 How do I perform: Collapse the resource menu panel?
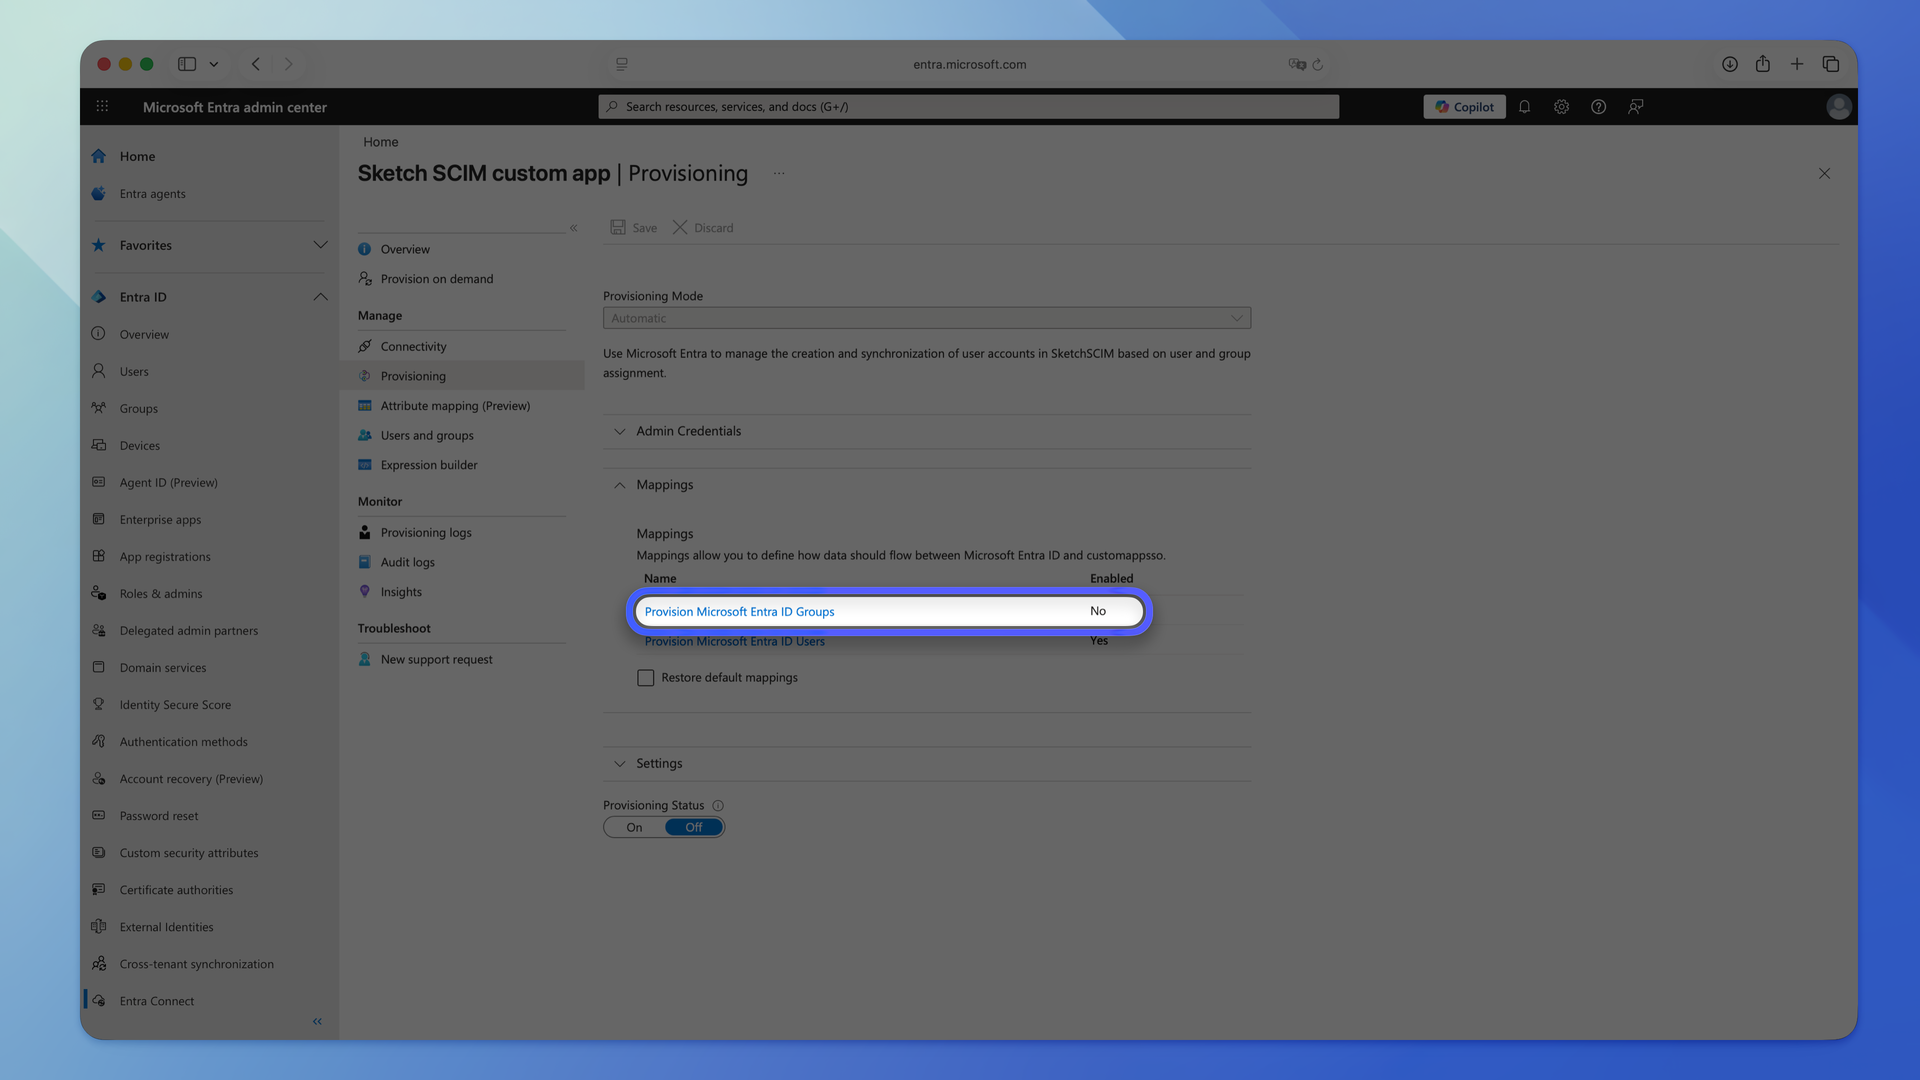[574, 228]
